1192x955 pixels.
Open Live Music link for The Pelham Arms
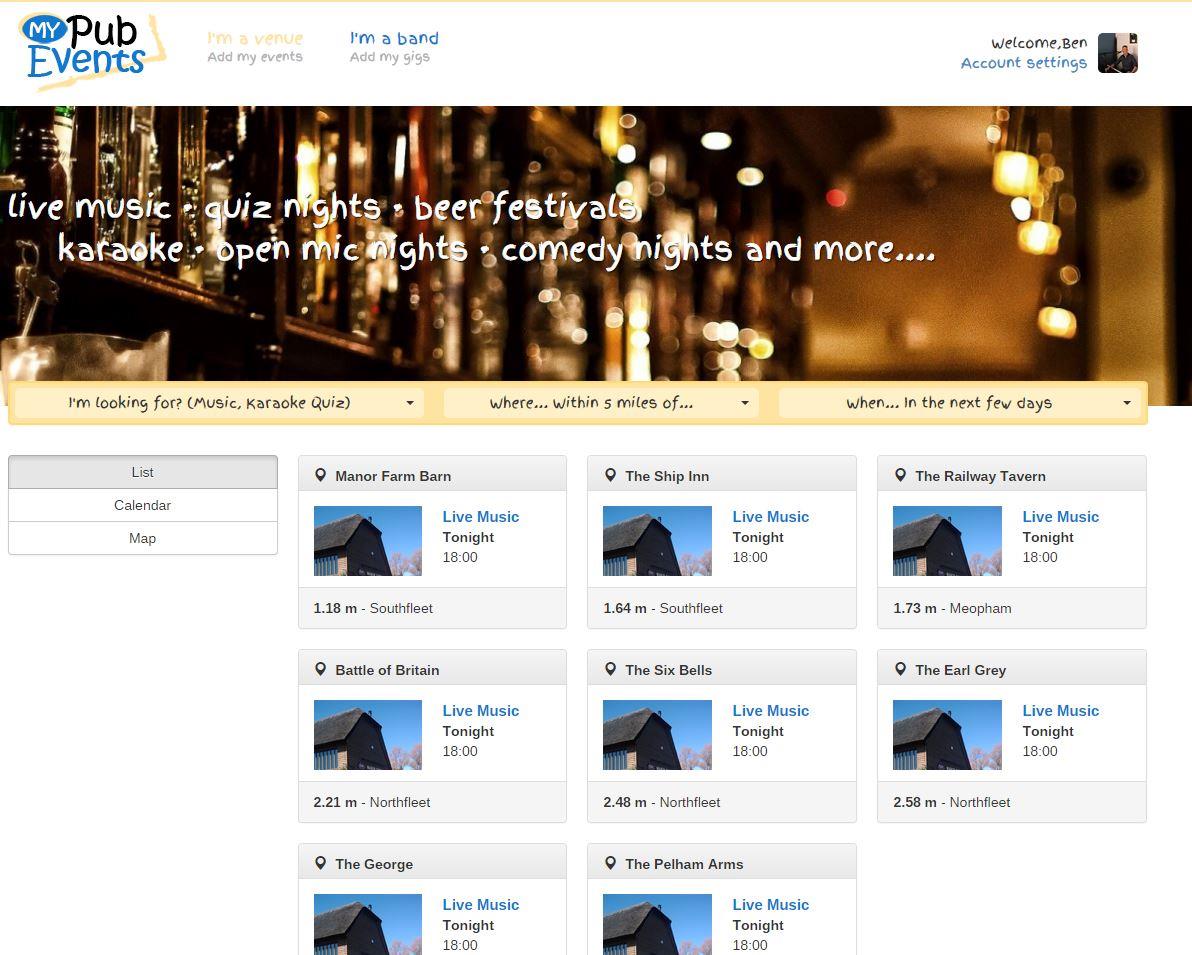tap(771, 904)
